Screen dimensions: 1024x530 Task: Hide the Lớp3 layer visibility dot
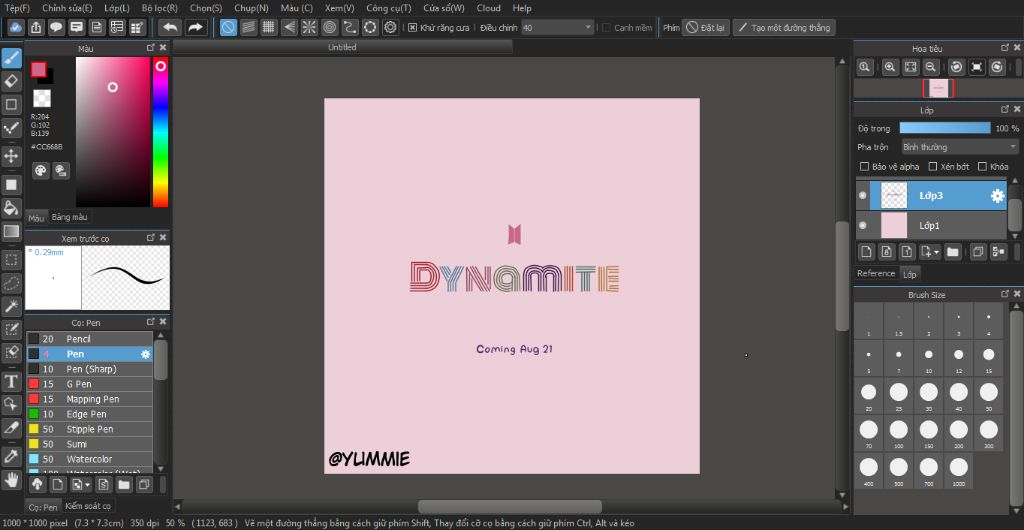coord(863,195)
